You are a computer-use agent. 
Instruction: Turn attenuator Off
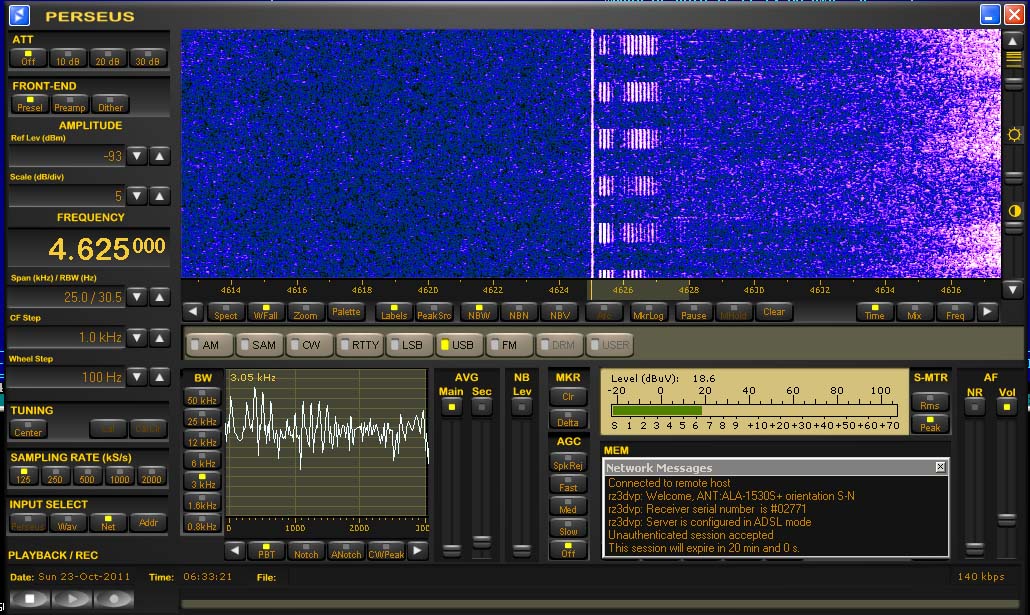[x=28, y=58]
